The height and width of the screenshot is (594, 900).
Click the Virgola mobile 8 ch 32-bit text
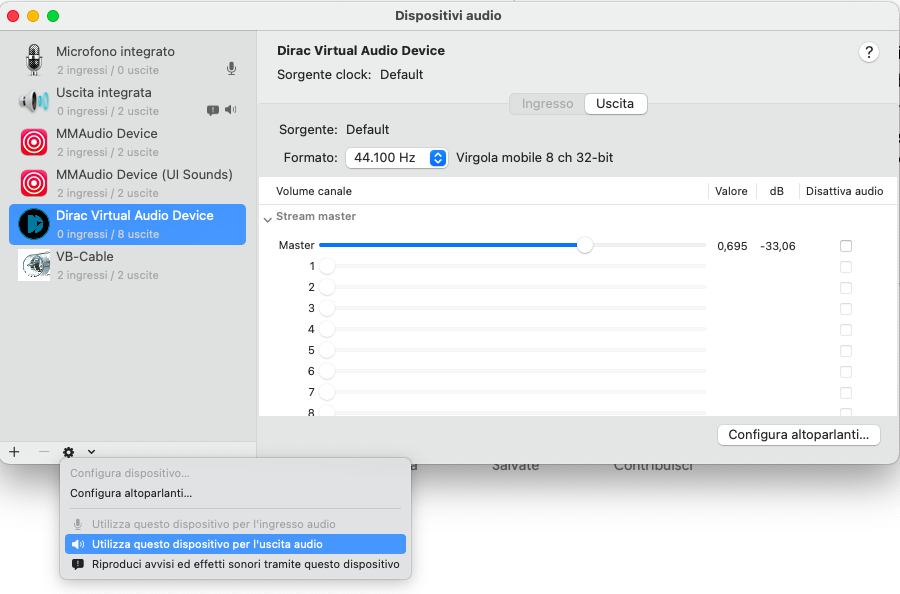(534, 158)
